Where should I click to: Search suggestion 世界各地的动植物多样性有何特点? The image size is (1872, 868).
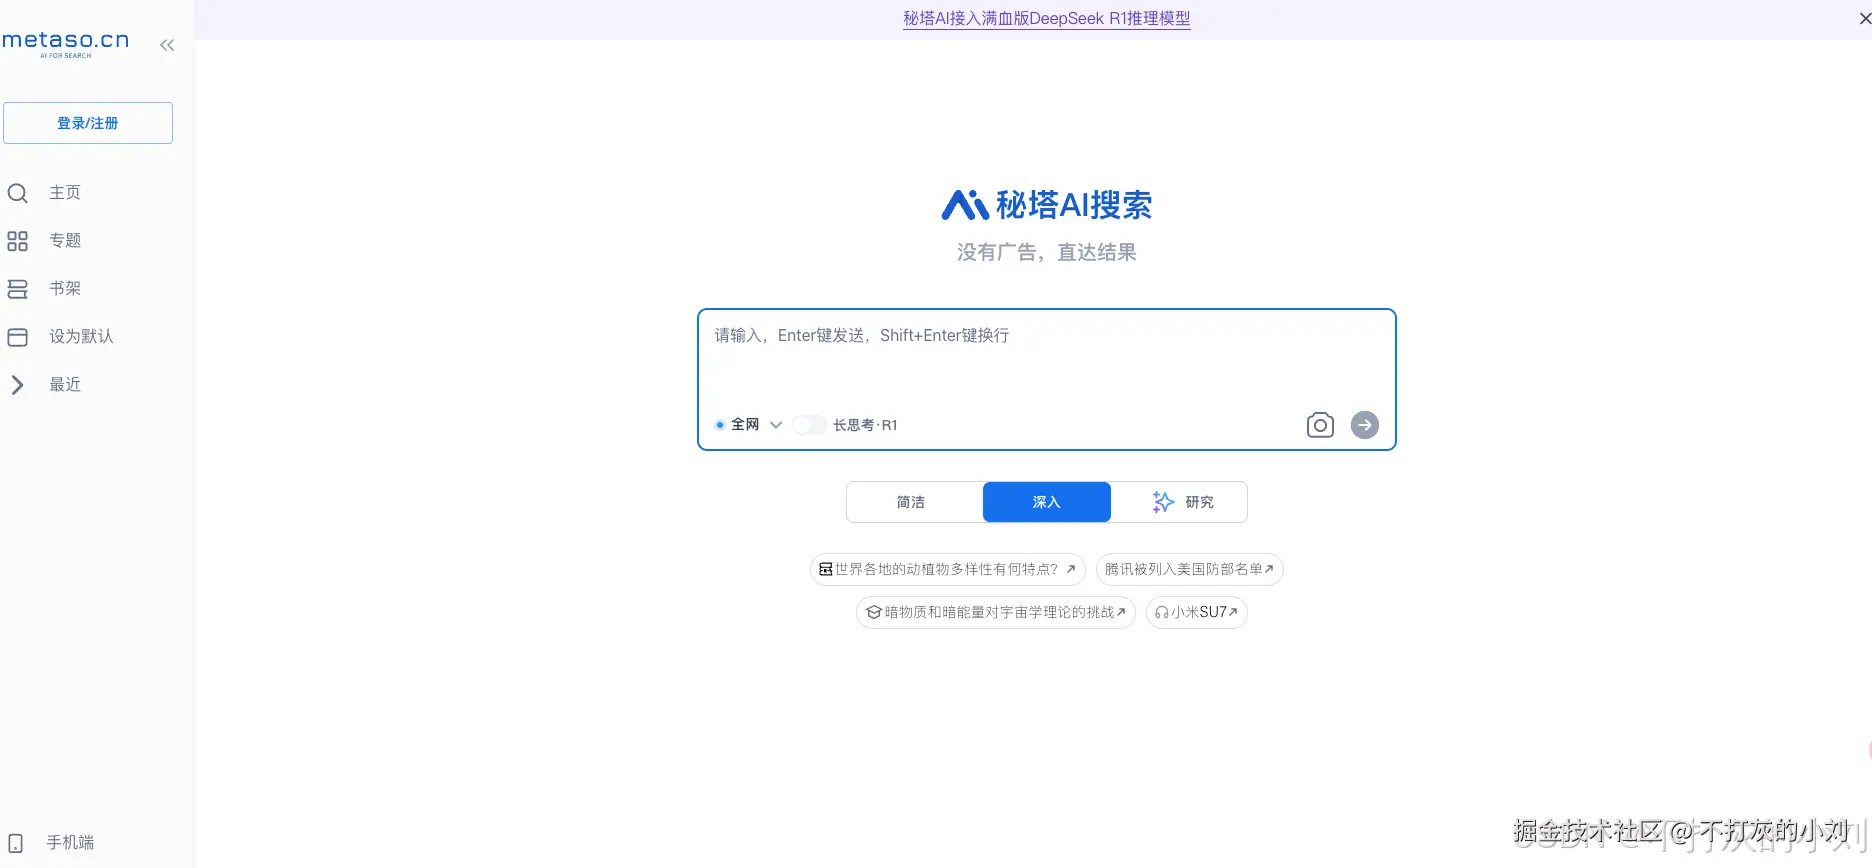(948, 570)
